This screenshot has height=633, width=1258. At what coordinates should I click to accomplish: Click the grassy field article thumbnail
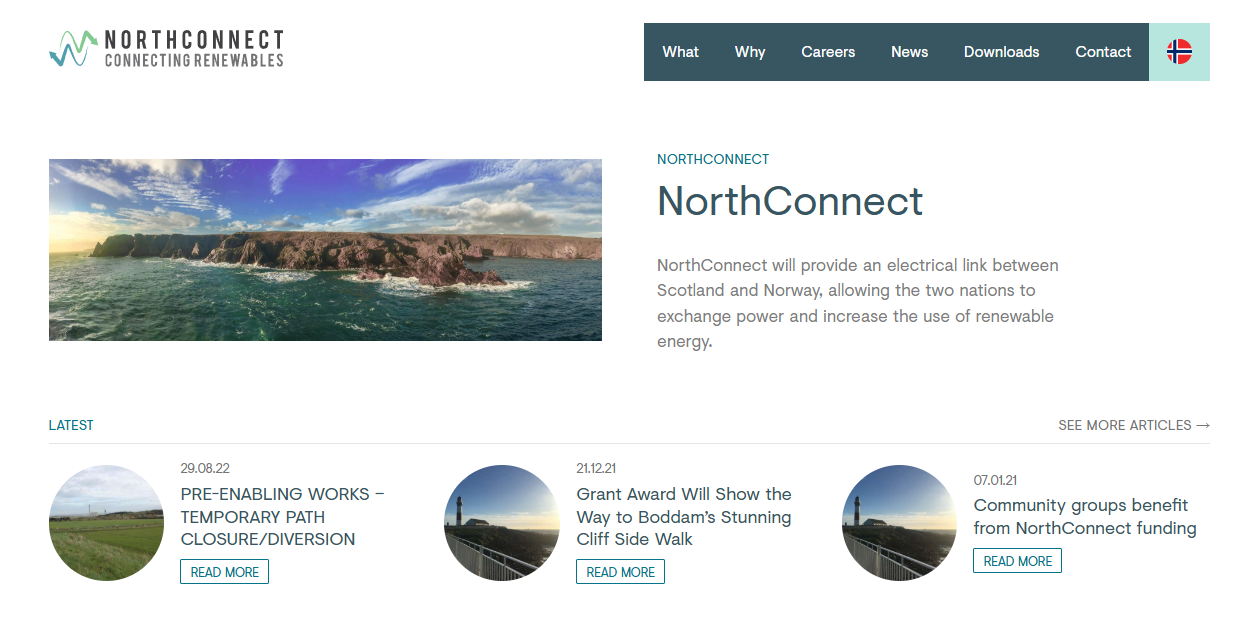(106, 523)
